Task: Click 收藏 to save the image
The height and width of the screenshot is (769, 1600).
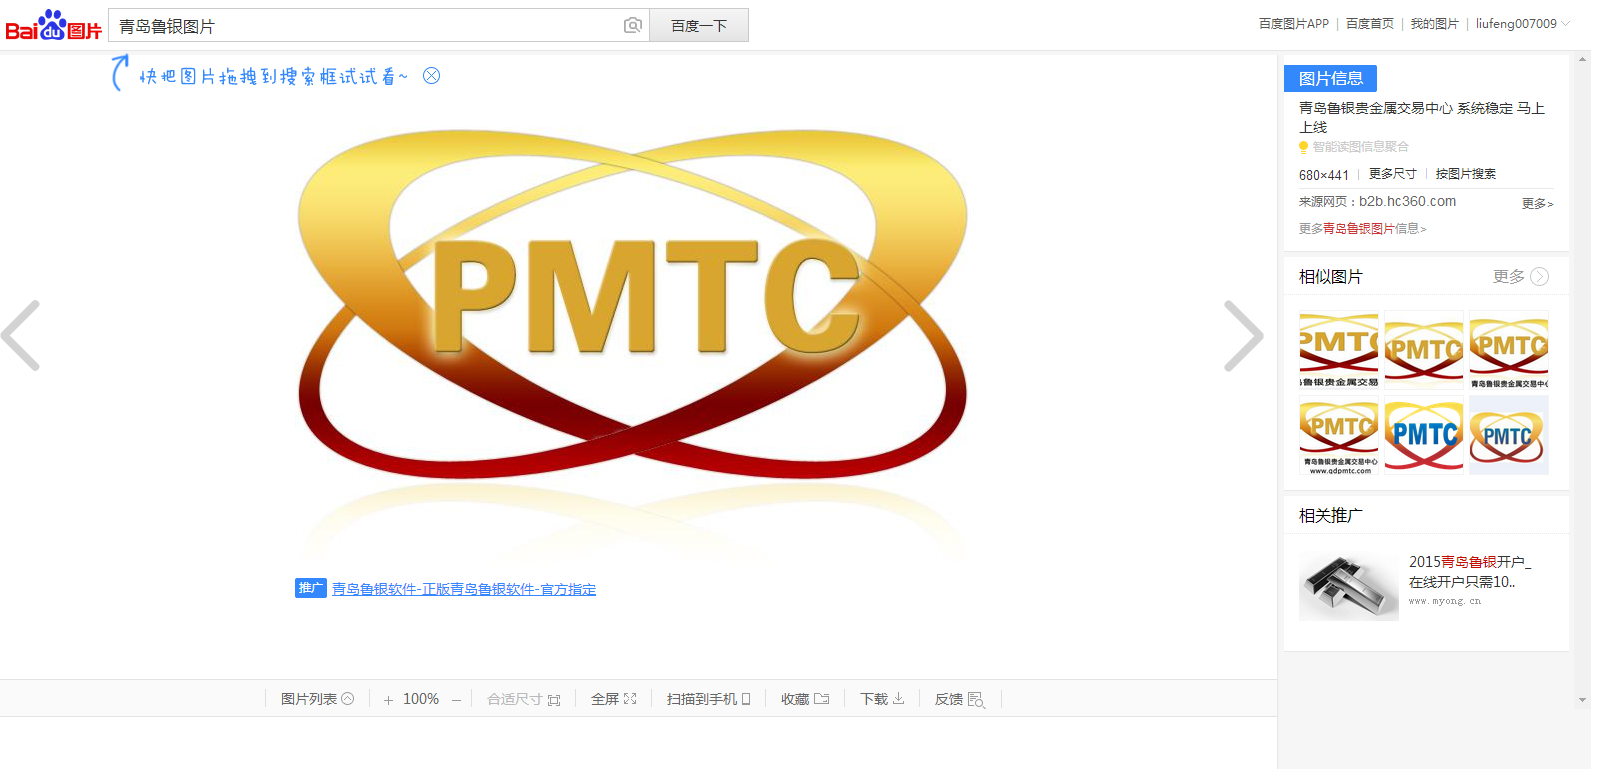Action: click(805, 699)
